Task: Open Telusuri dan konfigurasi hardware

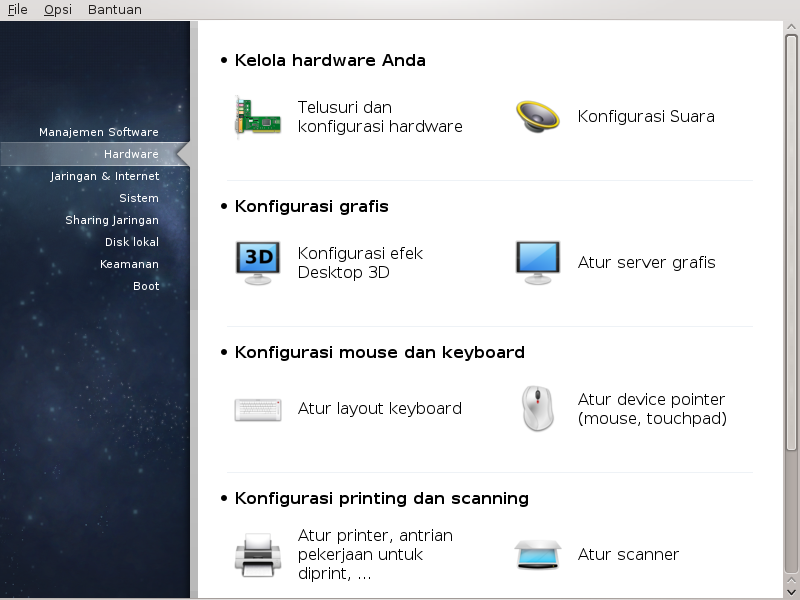Action: pyautogui.click(x=380, y=117)
